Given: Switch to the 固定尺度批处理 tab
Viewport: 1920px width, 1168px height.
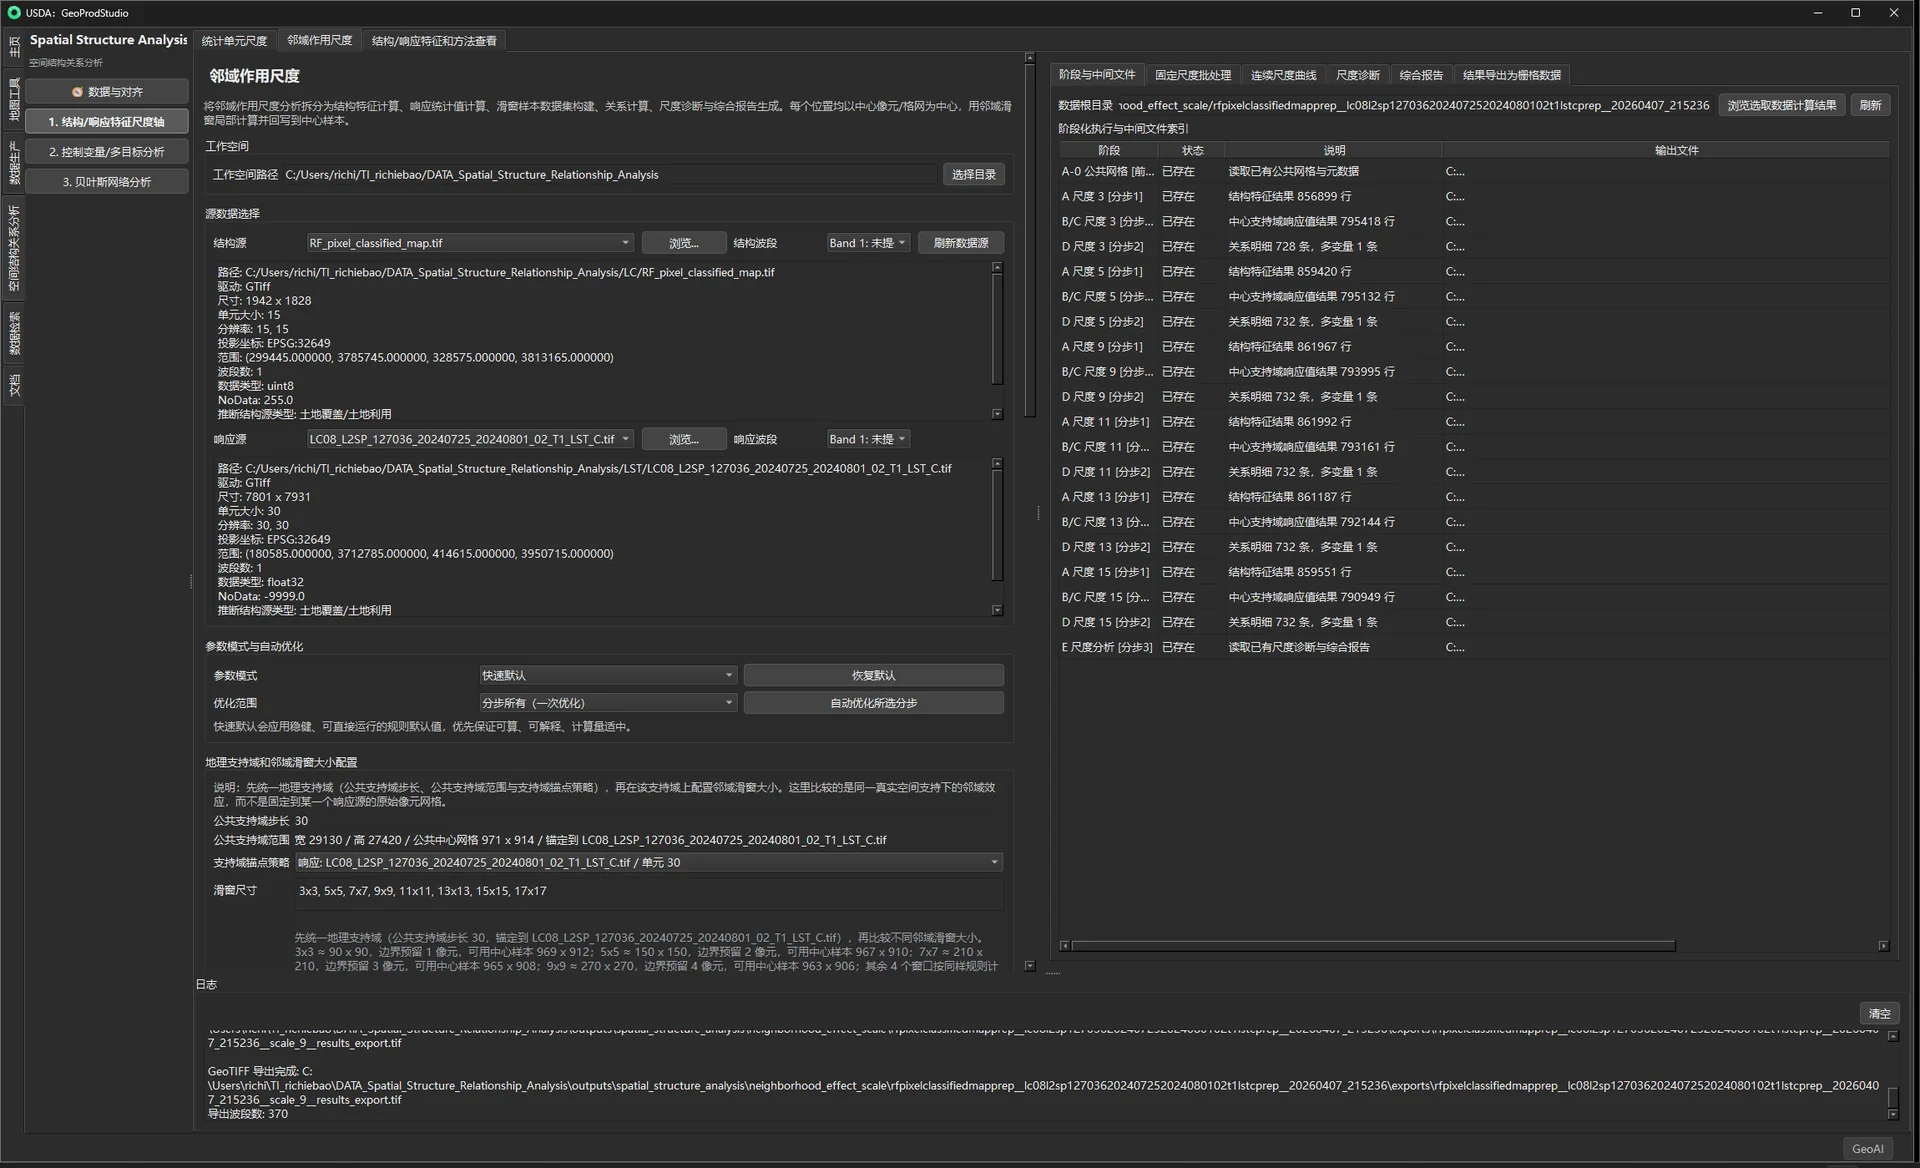Looking at the screenshot, I should pos(1193,75).
